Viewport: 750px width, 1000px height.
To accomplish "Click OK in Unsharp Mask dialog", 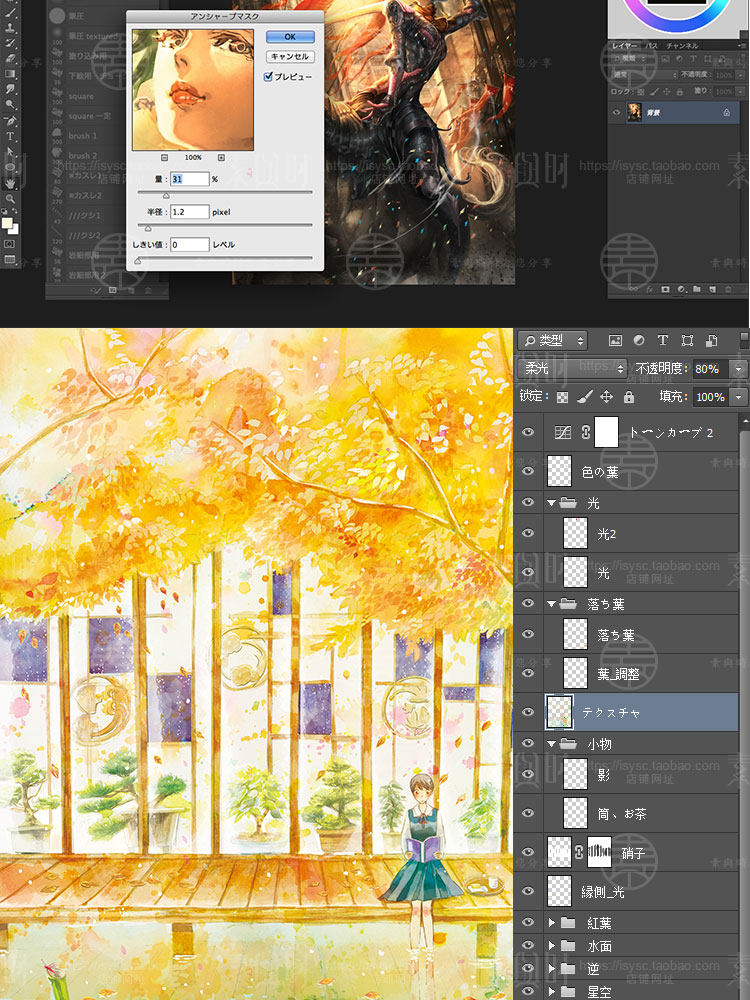I will (x=290, y=37).
